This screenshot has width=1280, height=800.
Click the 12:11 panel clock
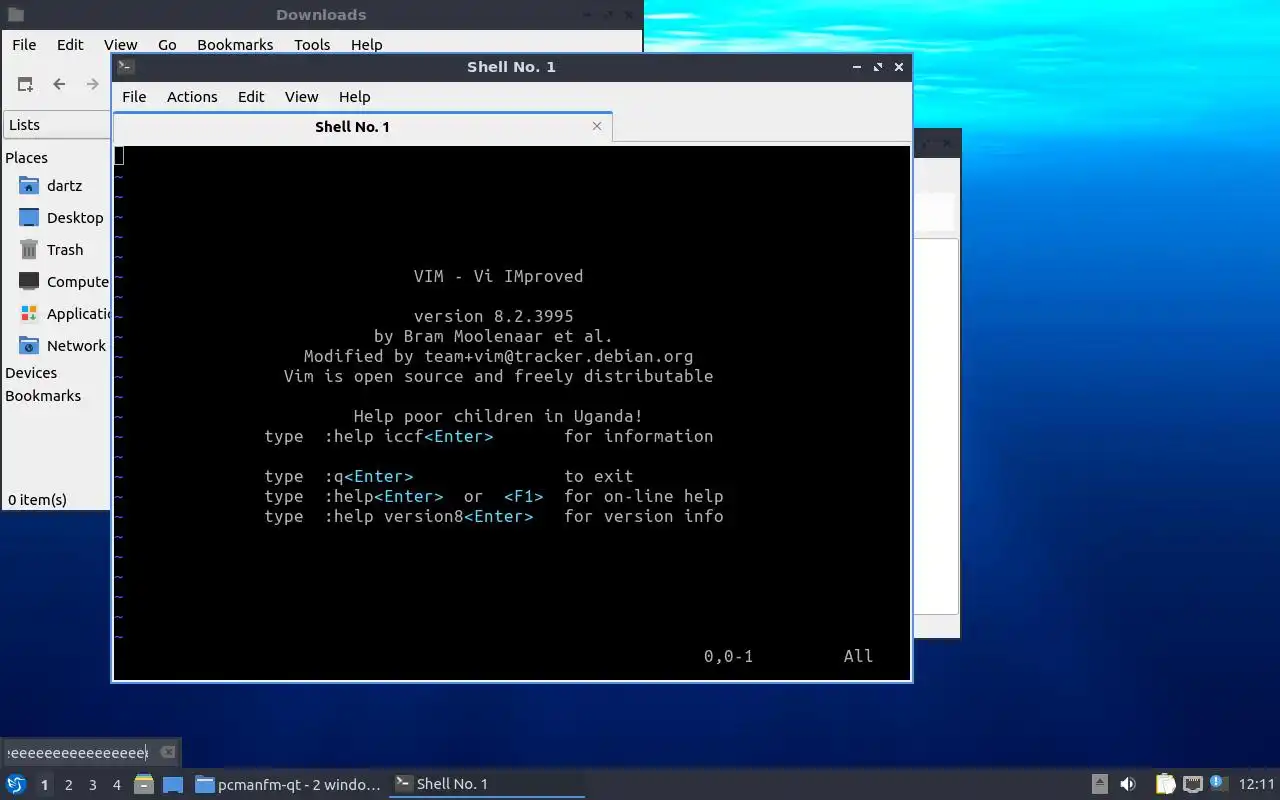tap(1256, 784)
